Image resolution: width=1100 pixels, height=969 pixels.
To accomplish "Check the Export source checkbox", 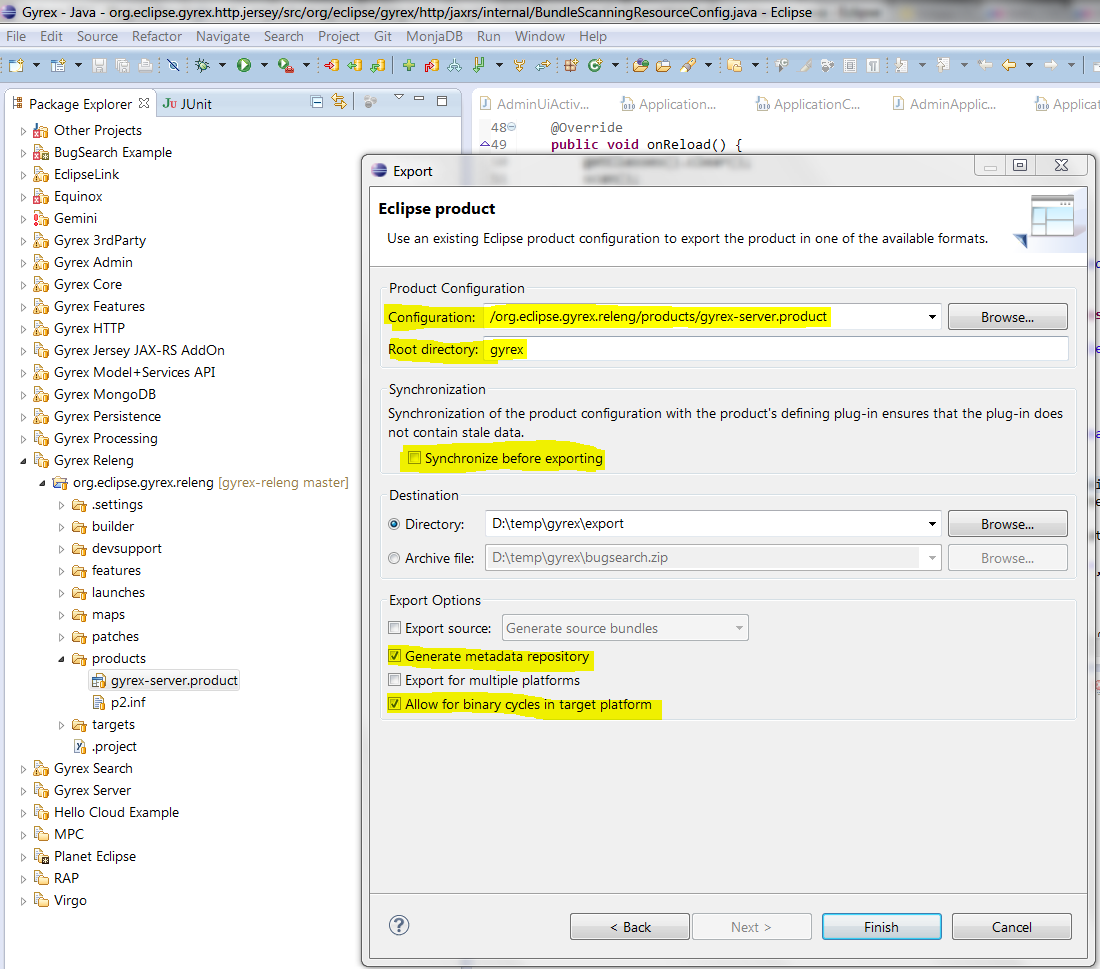I will point(395,628).
